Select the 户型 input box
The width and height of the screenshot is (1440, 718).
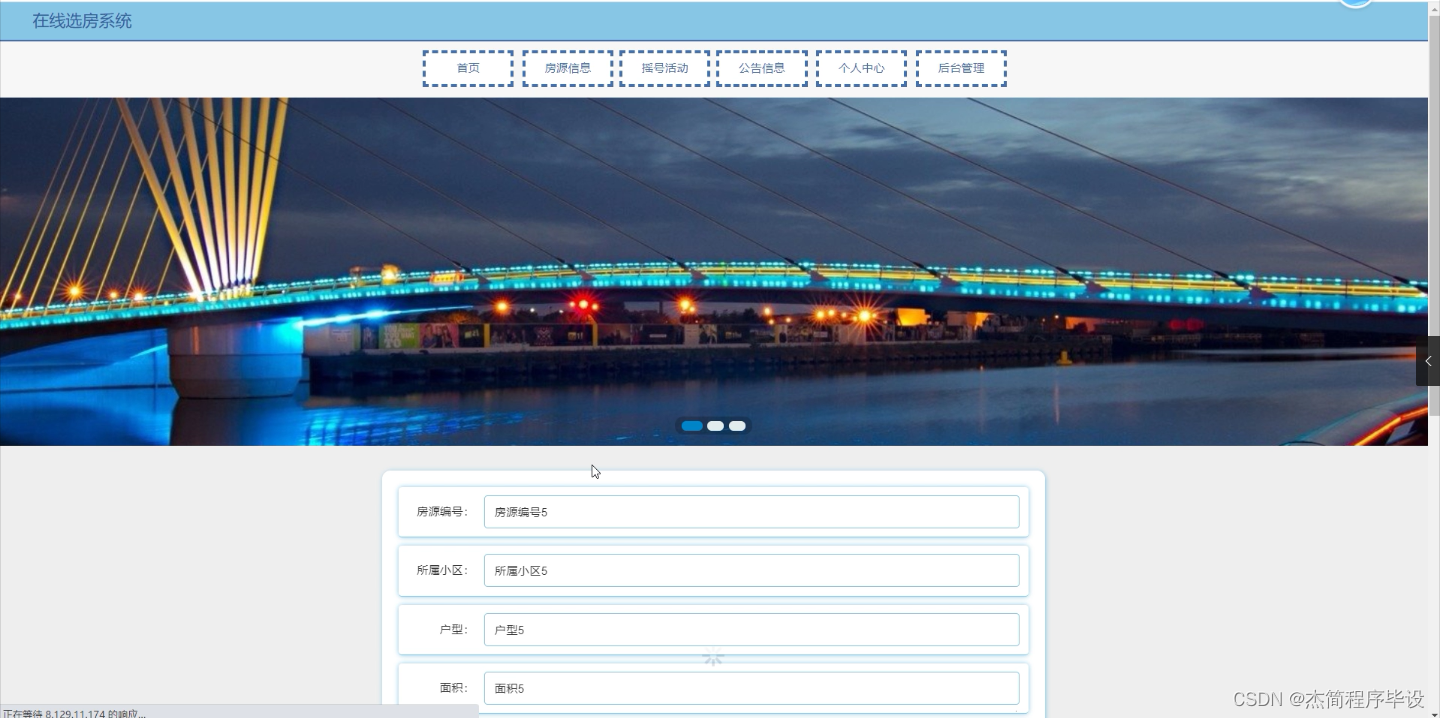[x=750, y=629]
